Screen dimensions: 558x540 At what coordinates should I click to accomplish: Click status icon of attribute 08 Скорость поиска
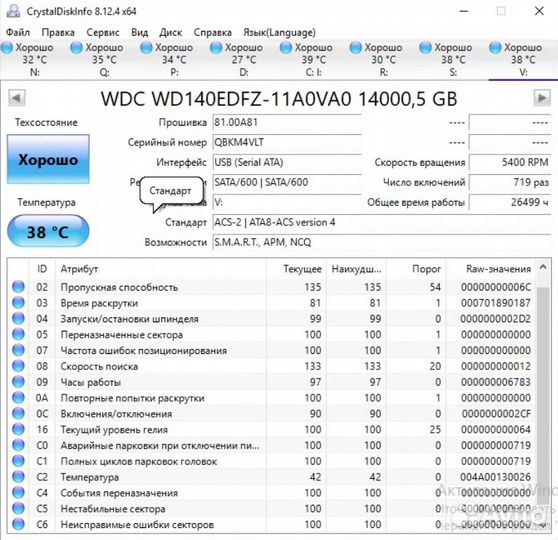[x=18, y=366]
